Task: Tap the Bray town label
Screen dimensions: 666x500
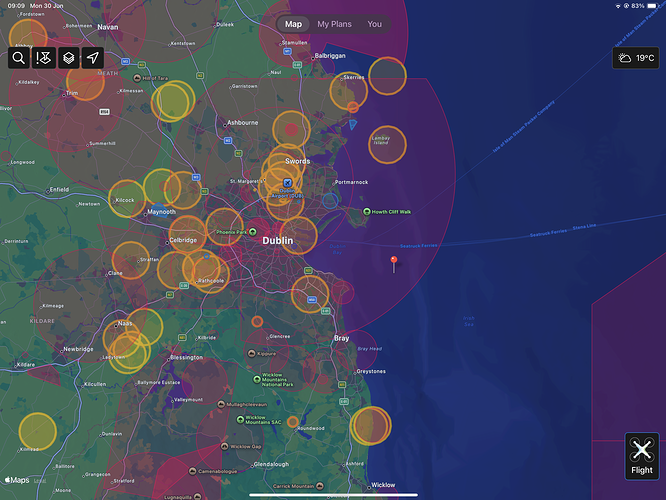Action: click(341, 338)
